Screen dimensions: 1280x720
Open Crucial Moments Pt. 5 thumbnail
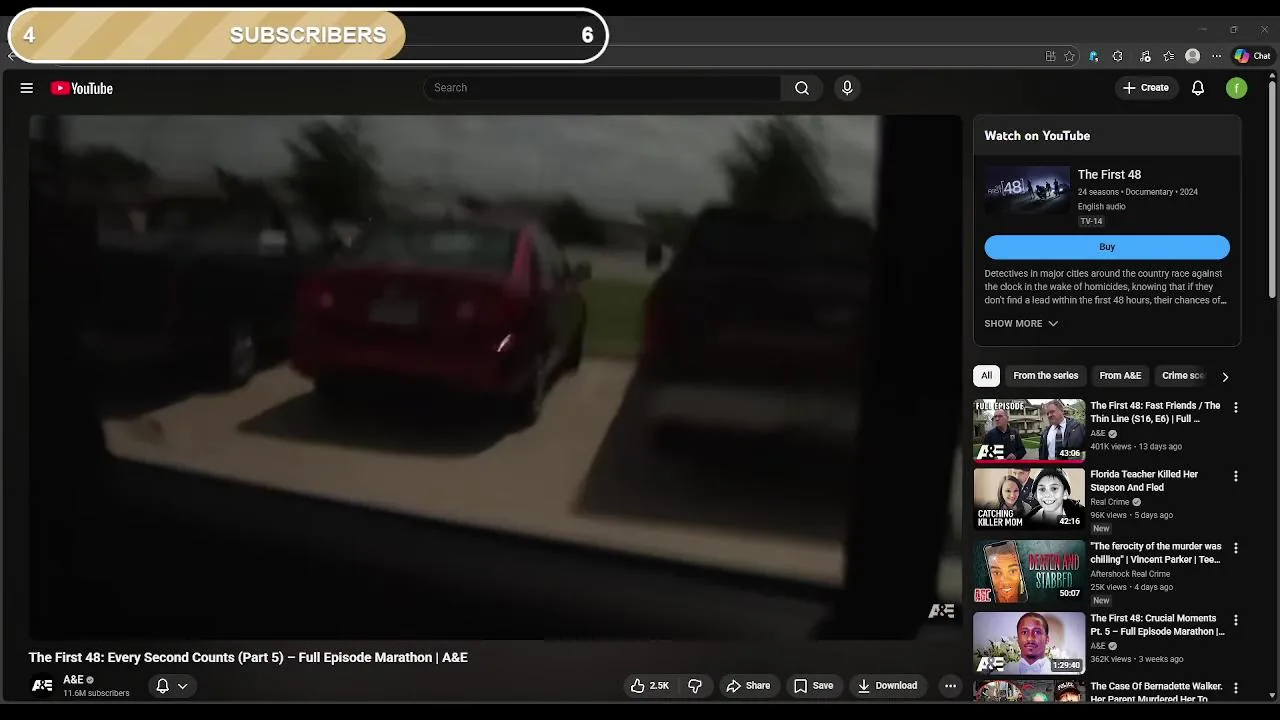1029,642
